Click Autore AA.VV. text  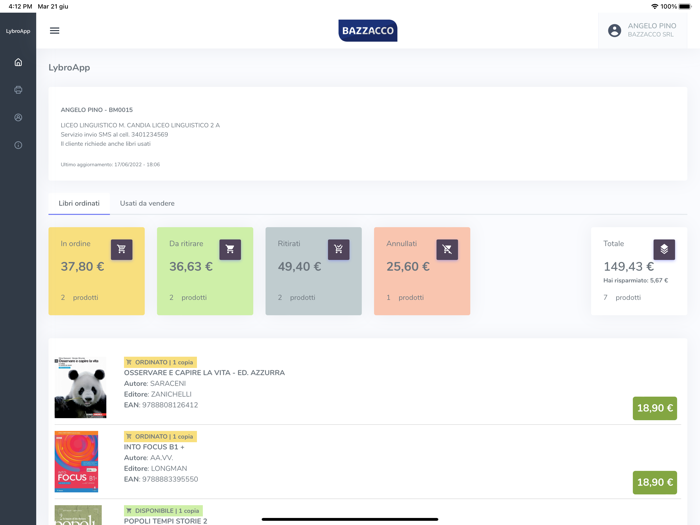148,458
